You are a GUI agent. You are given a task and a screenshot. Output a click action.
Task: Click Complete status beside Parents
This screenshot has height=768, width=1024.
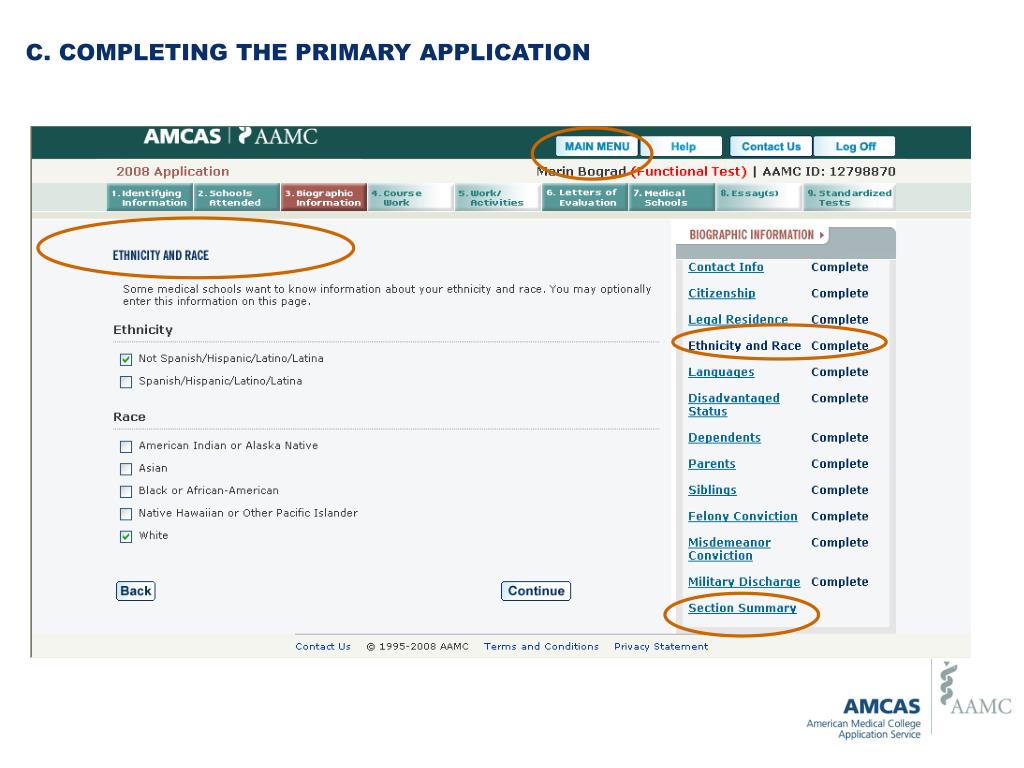pos(839,464)
